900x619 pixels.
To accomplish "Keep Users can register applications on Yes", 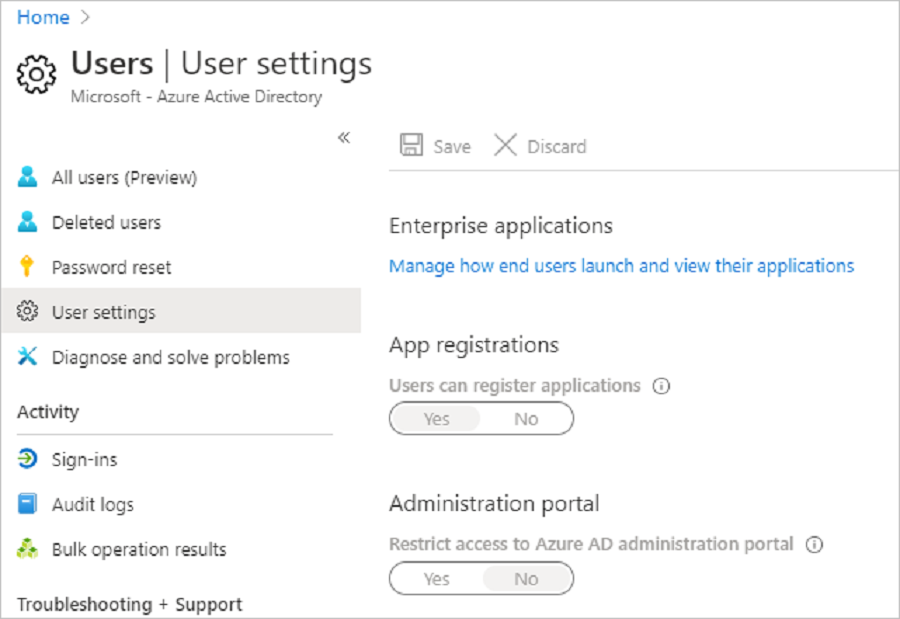I will click(x=435, y=418).
